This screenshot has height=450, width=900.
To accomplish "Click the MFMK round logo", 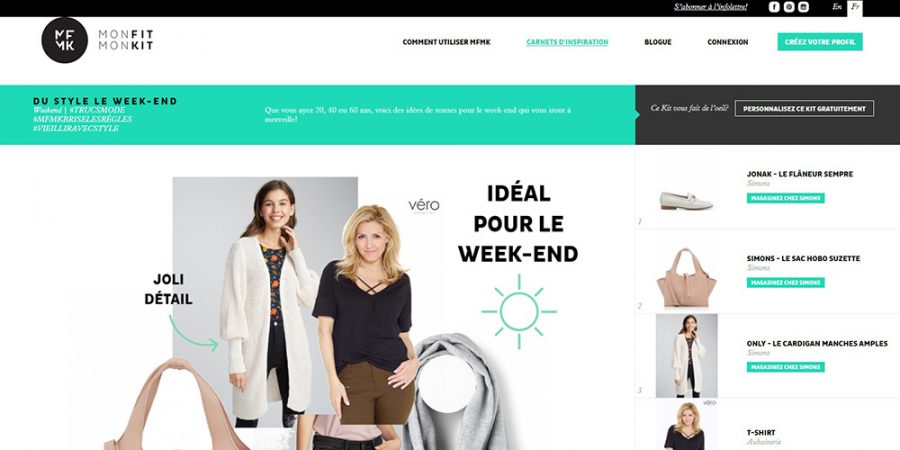I will click(x=64, y=40).
